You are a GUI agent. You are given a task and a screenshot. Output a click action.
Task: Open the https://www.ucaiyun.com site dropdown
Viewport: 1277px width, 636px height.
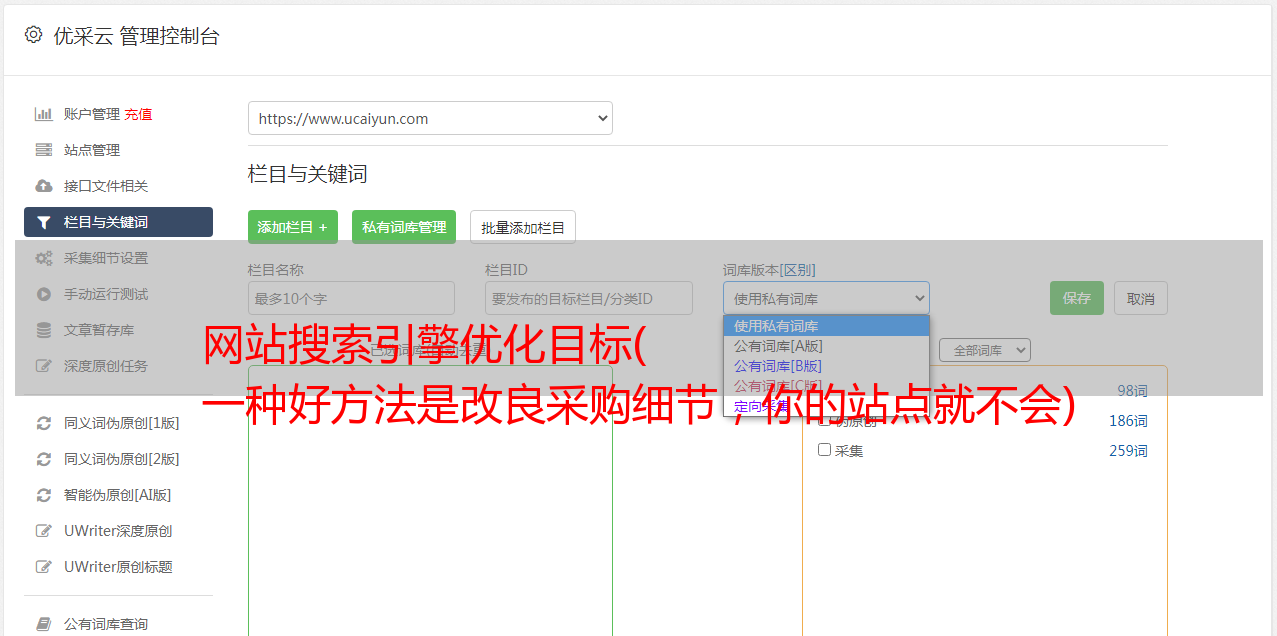(430, 118)
